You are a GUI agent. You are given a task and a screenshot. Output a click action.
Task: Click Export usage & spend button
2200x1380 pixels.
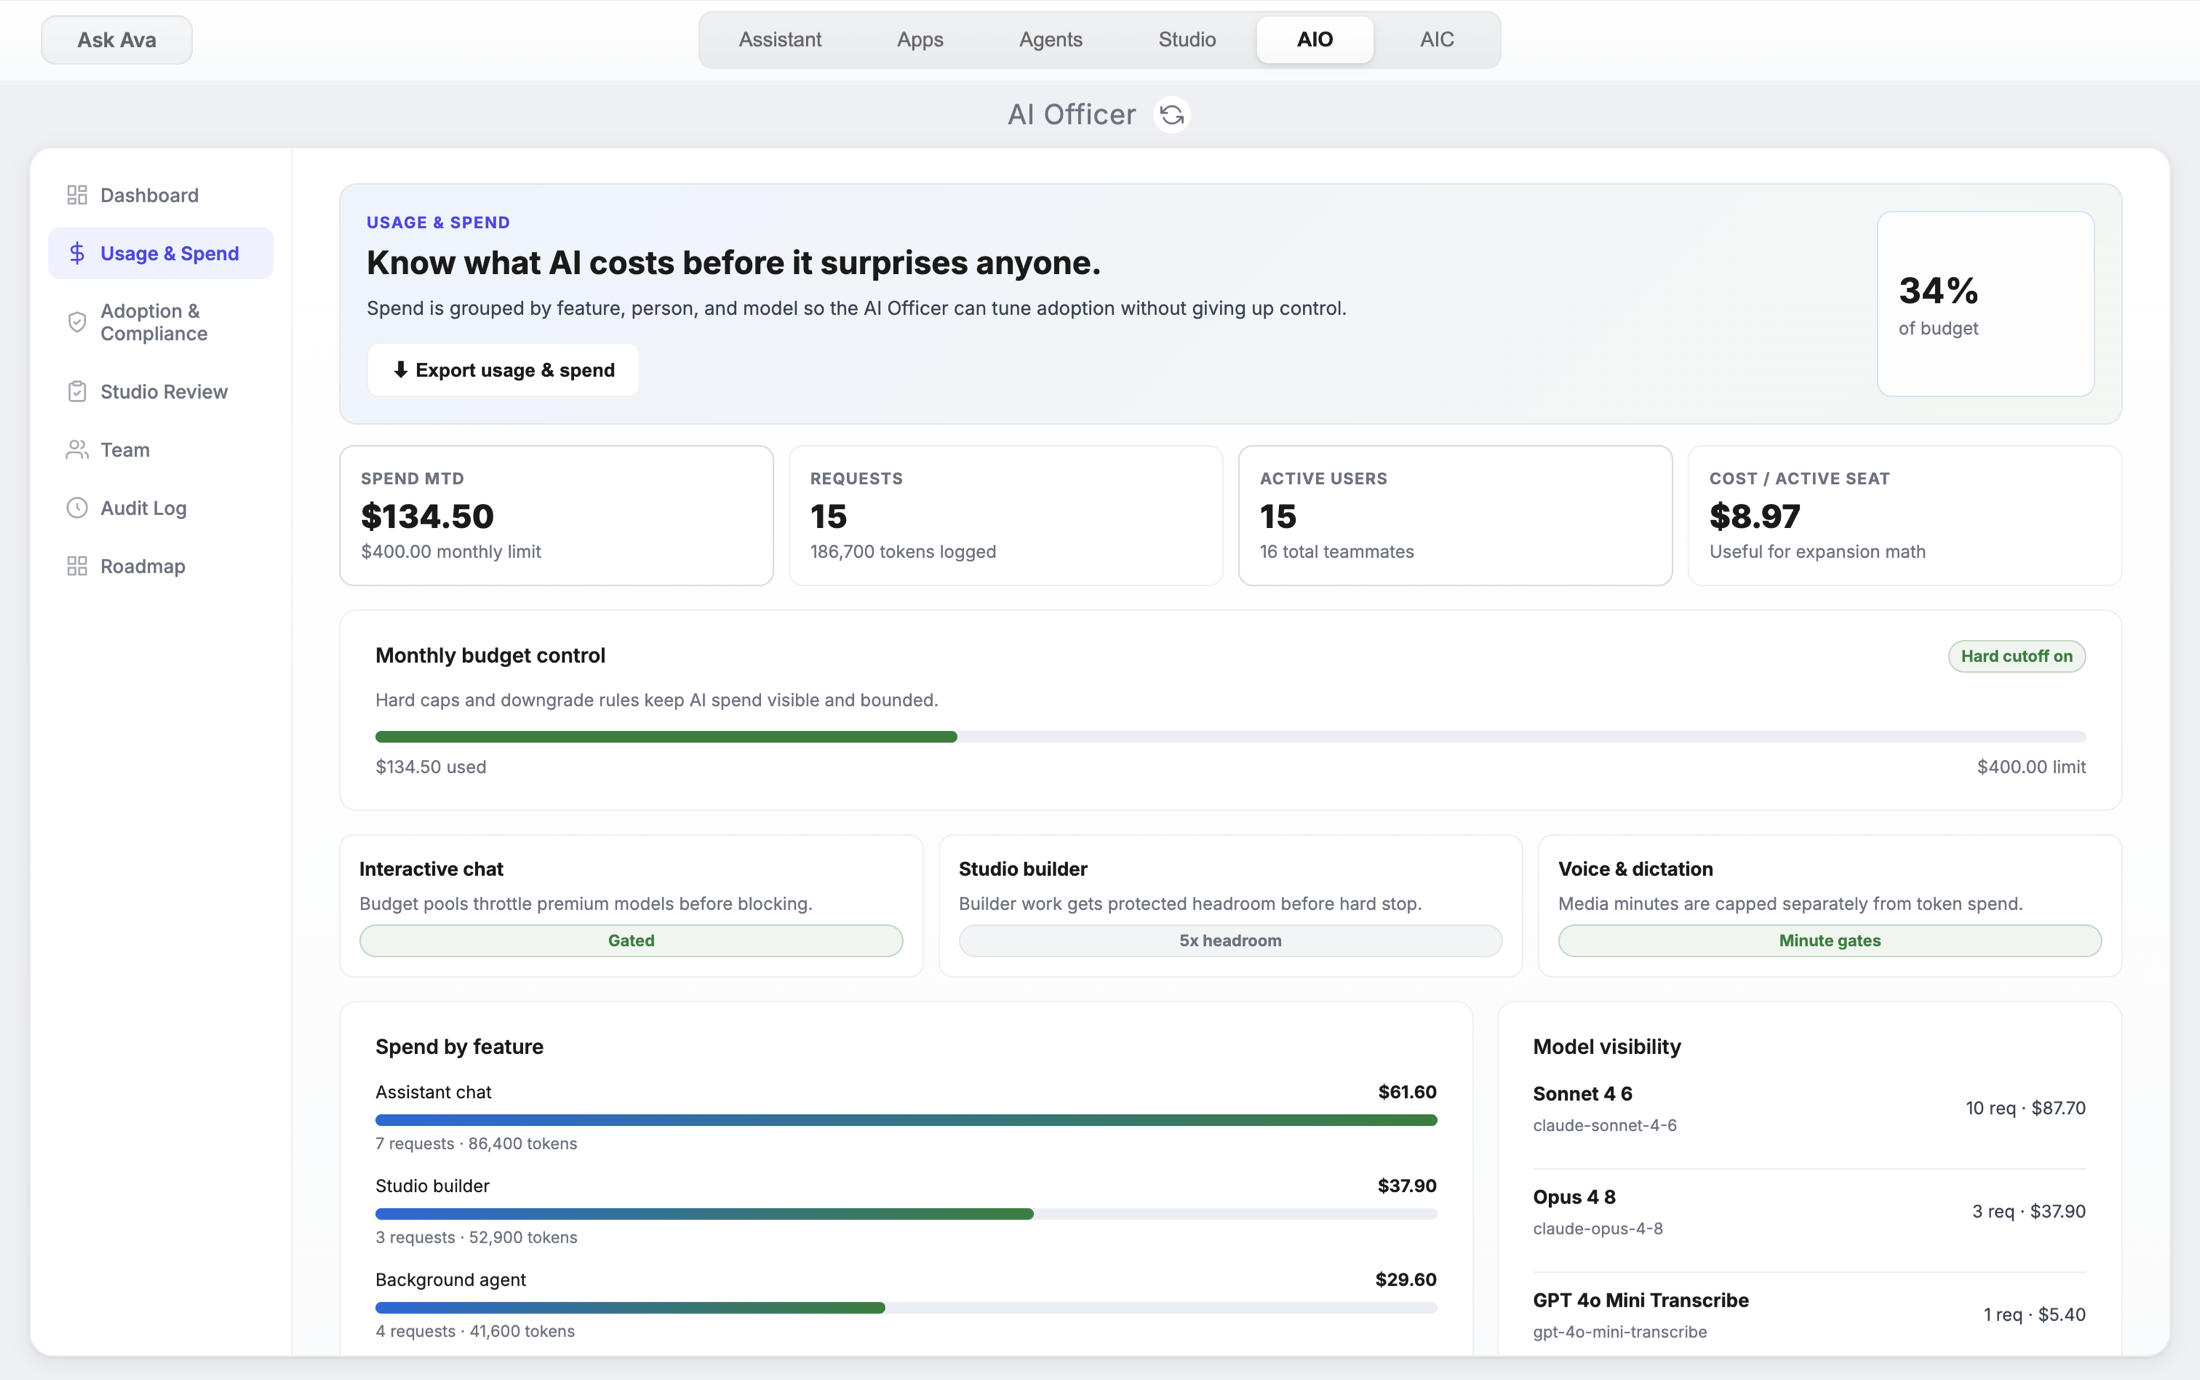coord(503,370)
